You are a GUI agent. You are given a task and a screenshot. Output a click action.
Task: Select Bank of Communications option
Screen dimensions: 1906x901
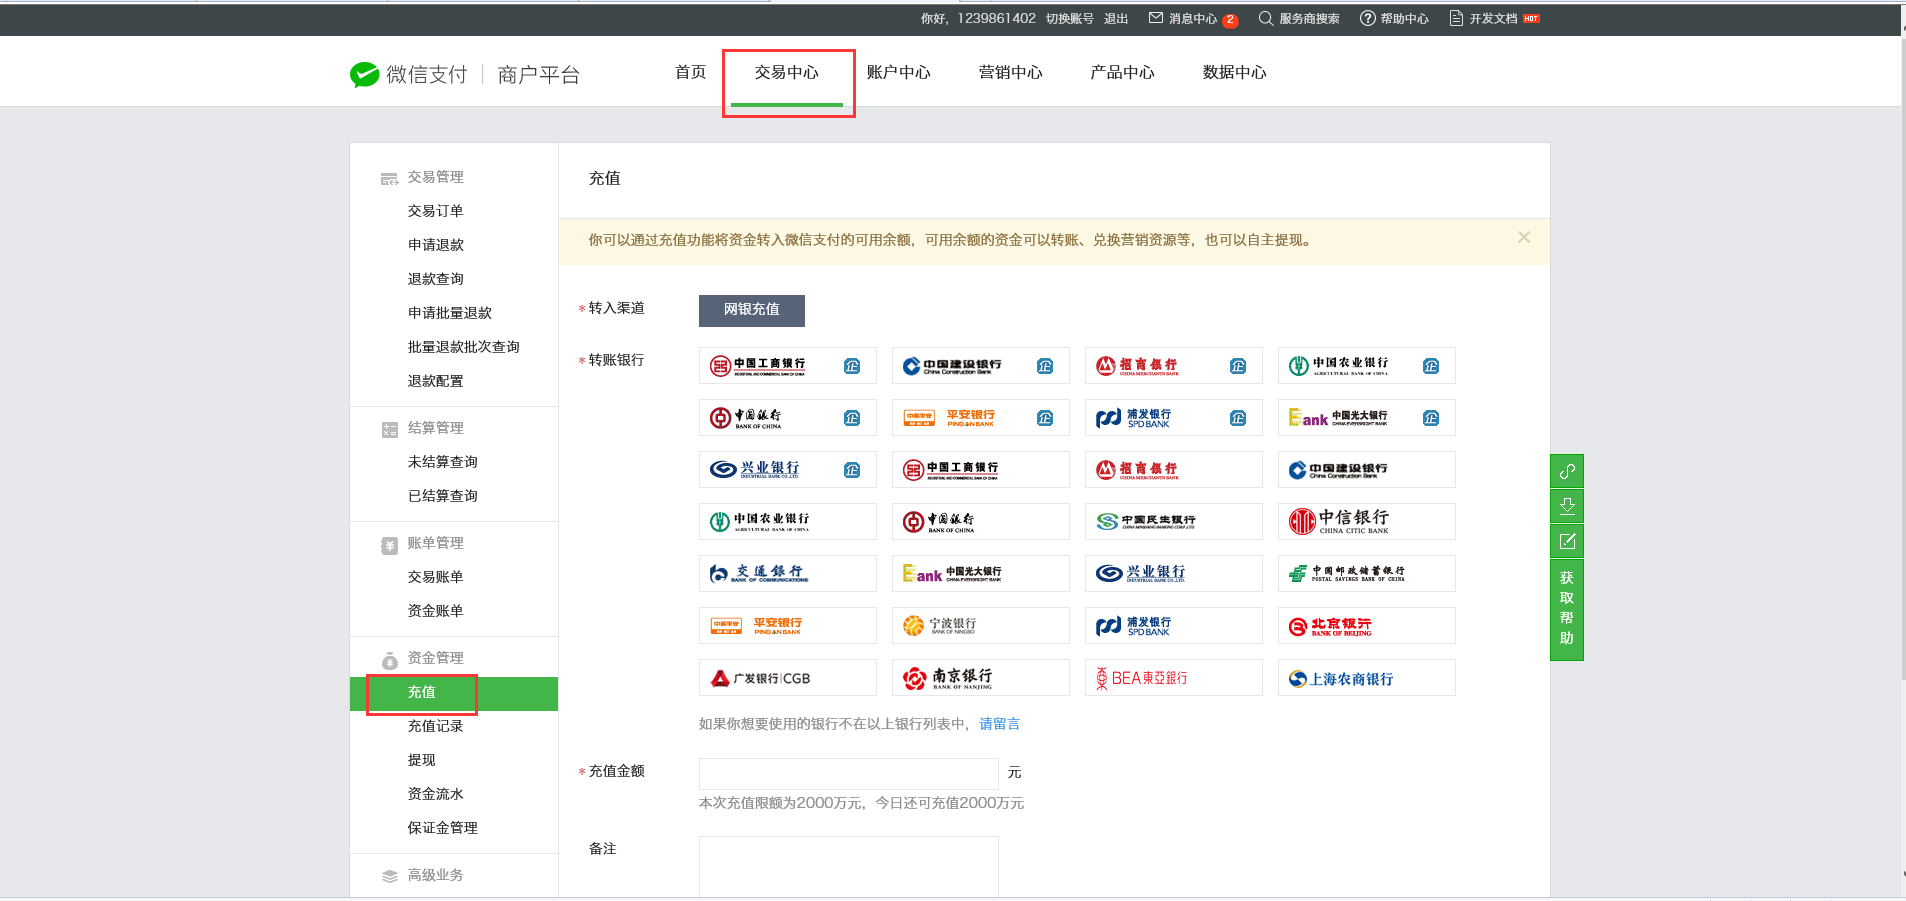787,573
